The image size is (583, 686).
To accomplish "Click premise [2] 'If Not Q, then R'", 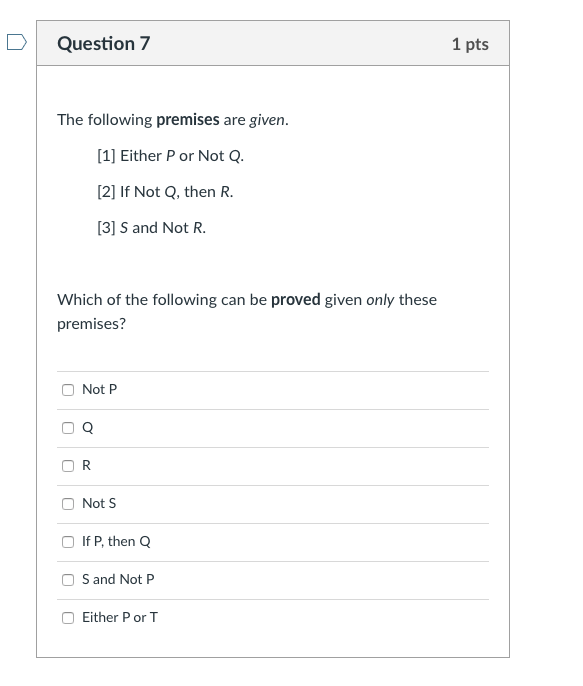I will pyautogui.click(x=165, y=192).
